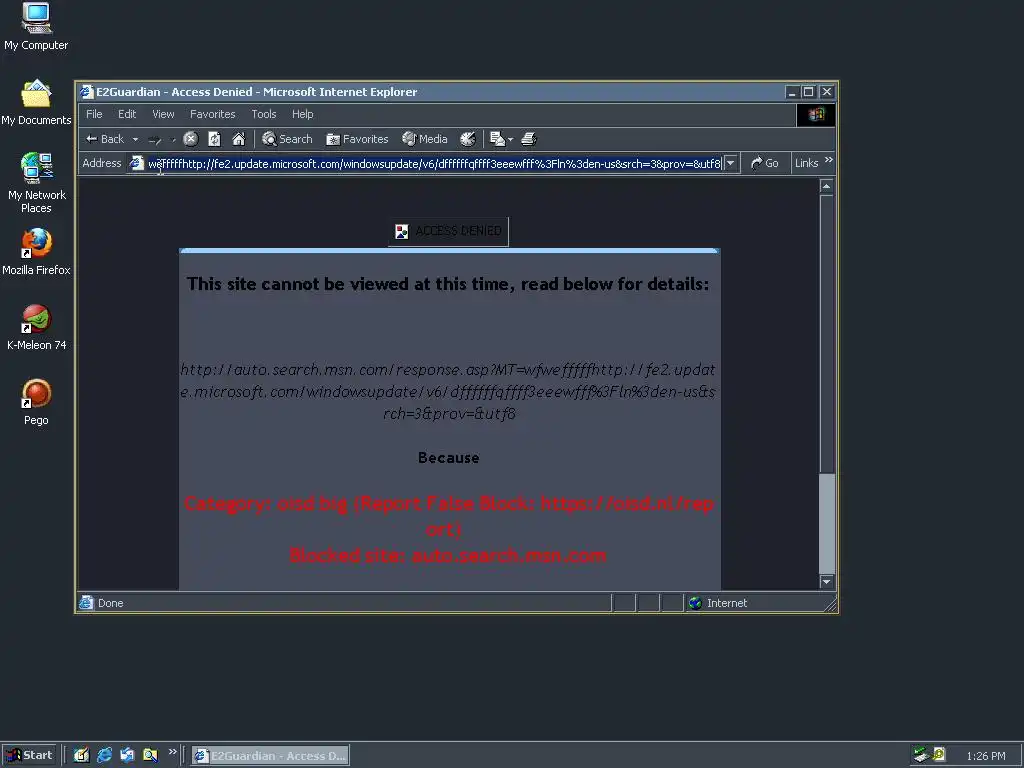Open My Computer desktop icon

click(x=36, y=27)
